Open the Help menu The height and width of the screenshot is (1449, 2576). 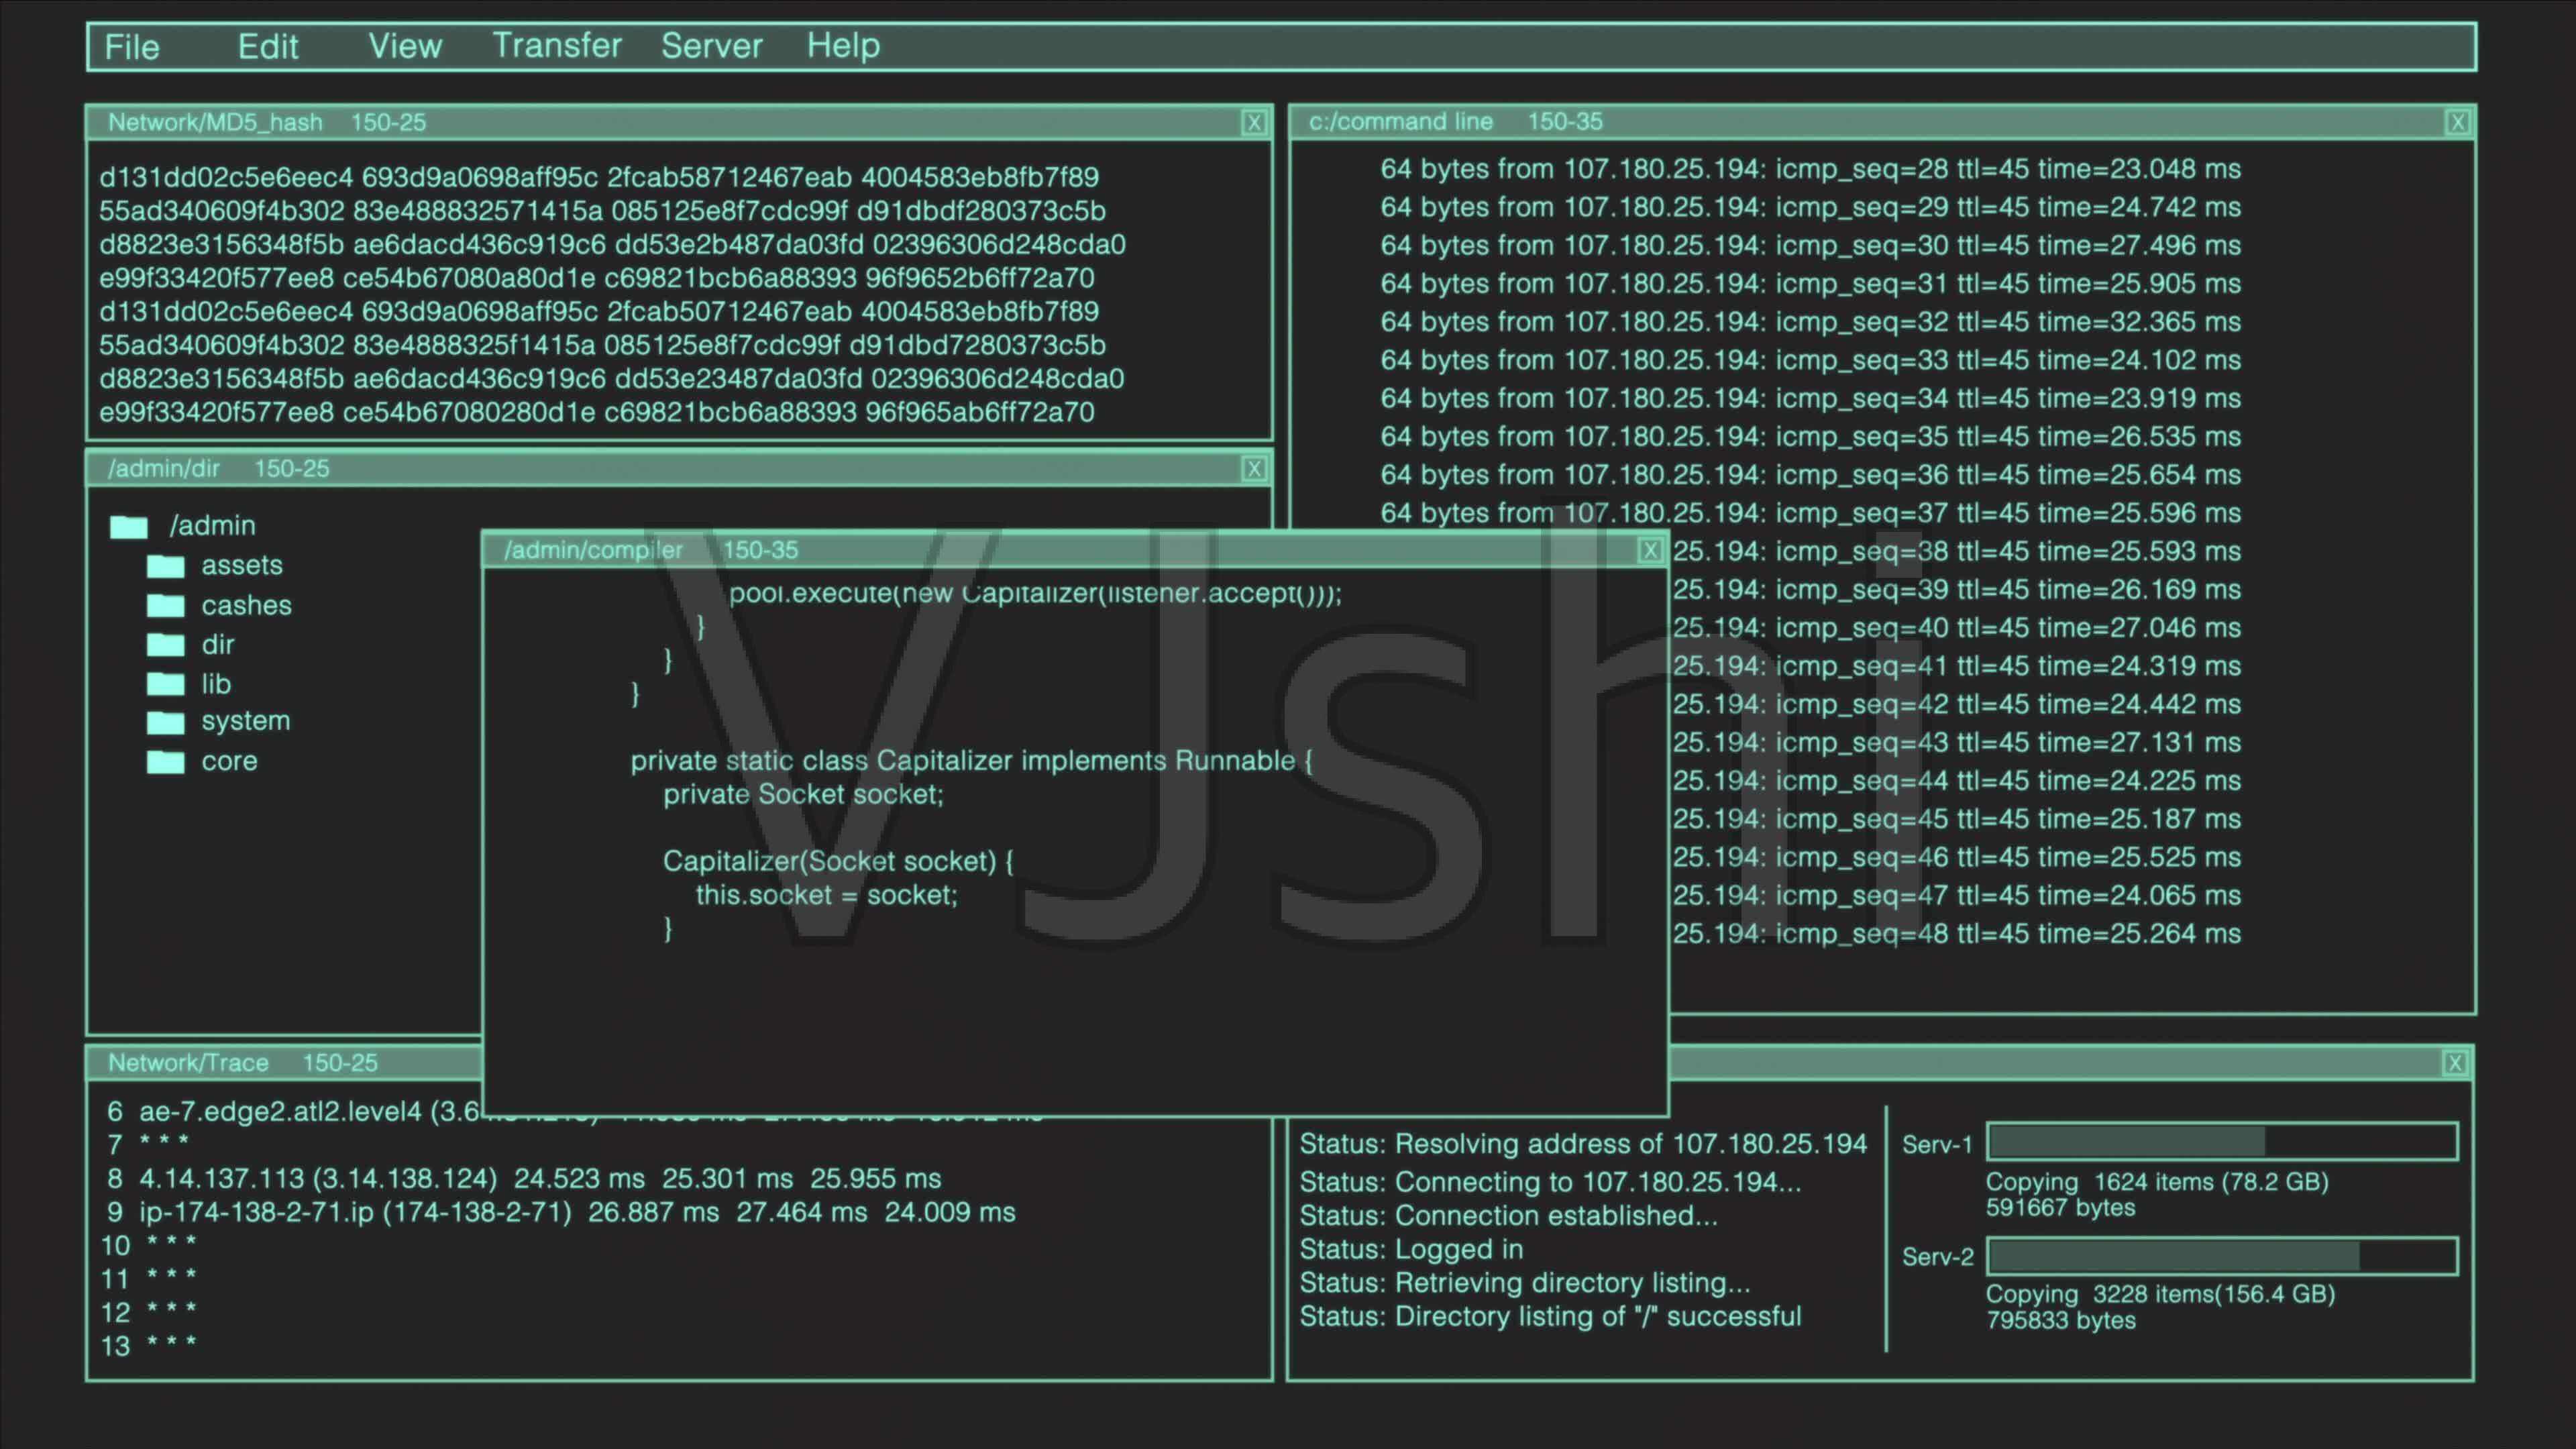(x=843, y=46)
